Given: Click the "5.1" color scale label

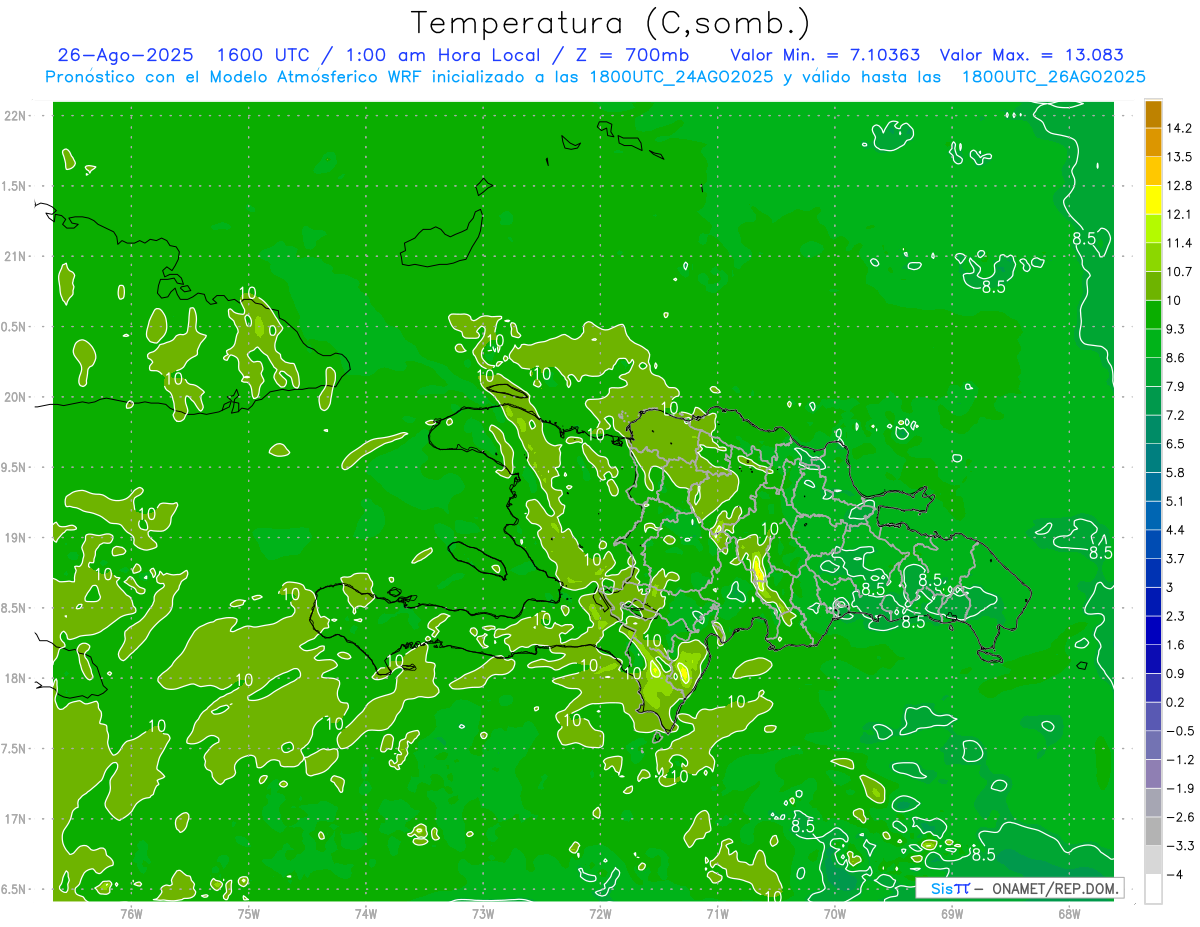Looking at the screenshot, I should [1176, 501].
